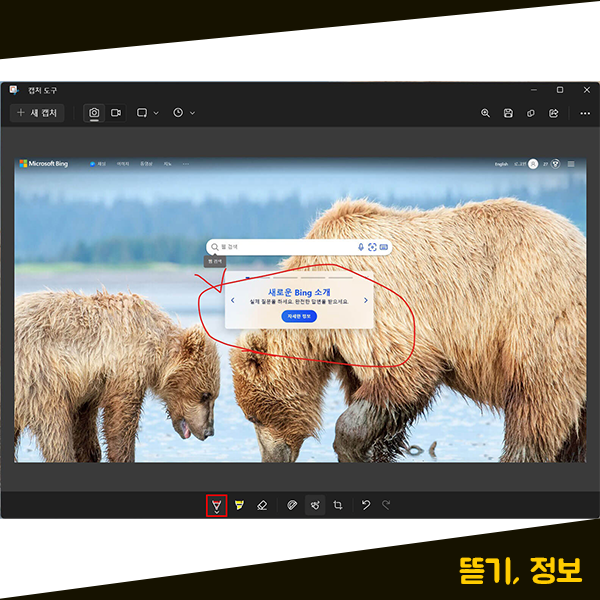600x600 pixels.
Task: Click the captured Bing screenshot canvas
Action: (300, 310)
